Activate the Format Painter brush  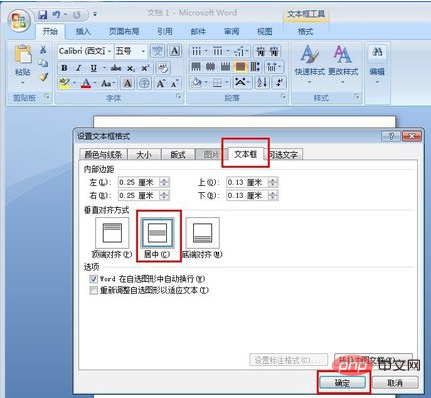(x=44, y=77)
